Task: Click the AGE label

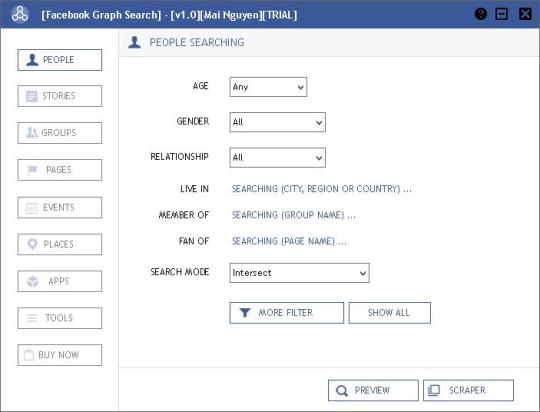Action: click(201, 86)
